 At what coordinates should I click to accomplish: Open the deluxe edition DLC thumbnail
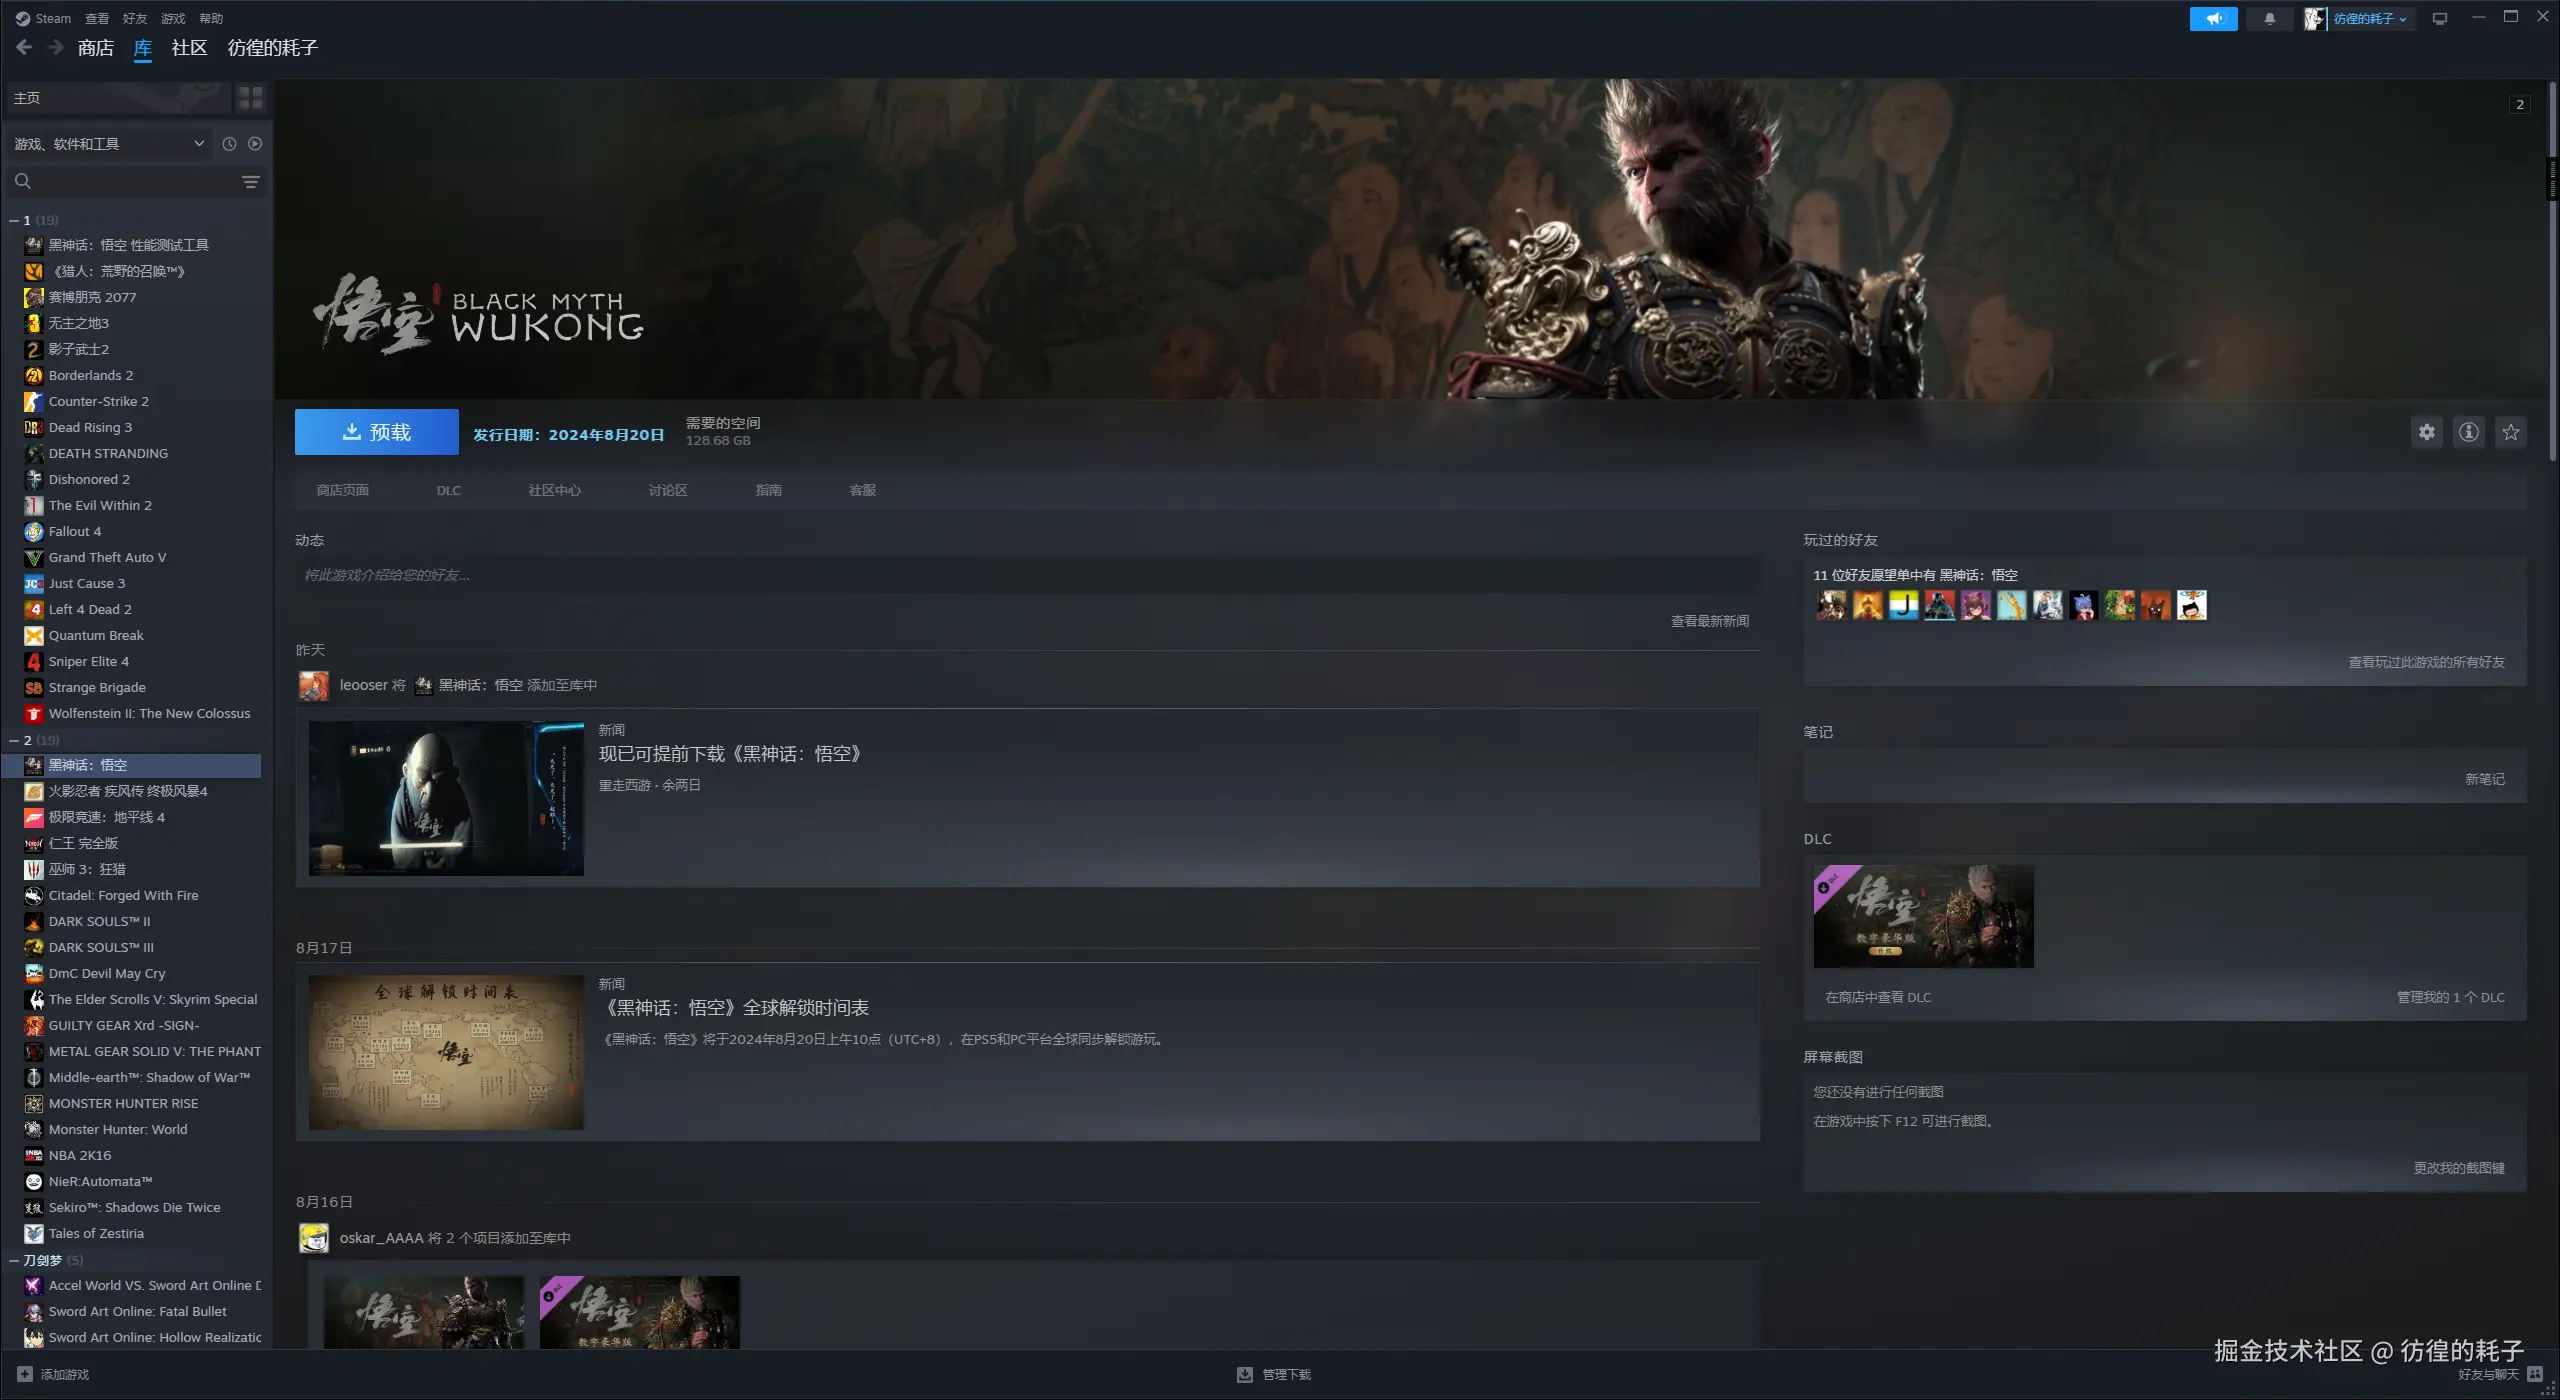pos(1923,916)
